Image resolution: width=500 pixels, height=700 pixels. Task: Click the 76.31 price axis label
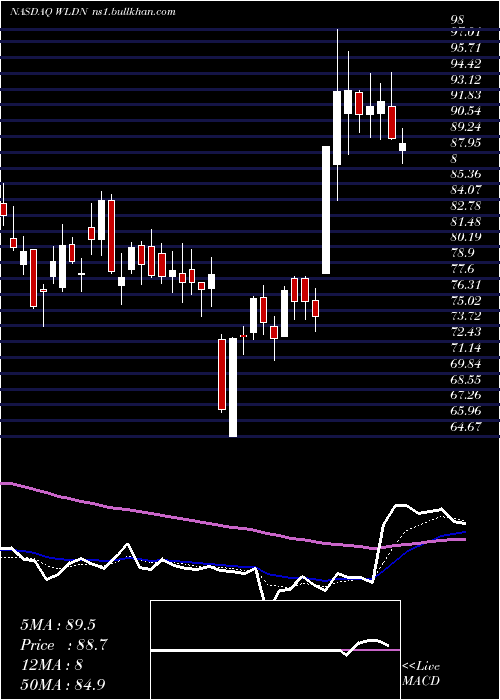(x=466, y=284)
